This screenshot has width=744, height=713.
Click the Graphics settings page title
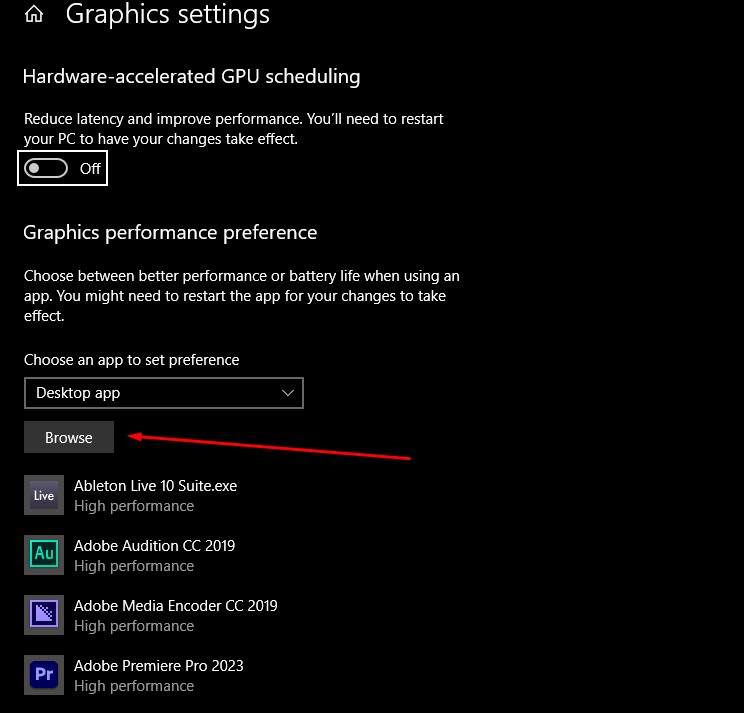point(167,15)
